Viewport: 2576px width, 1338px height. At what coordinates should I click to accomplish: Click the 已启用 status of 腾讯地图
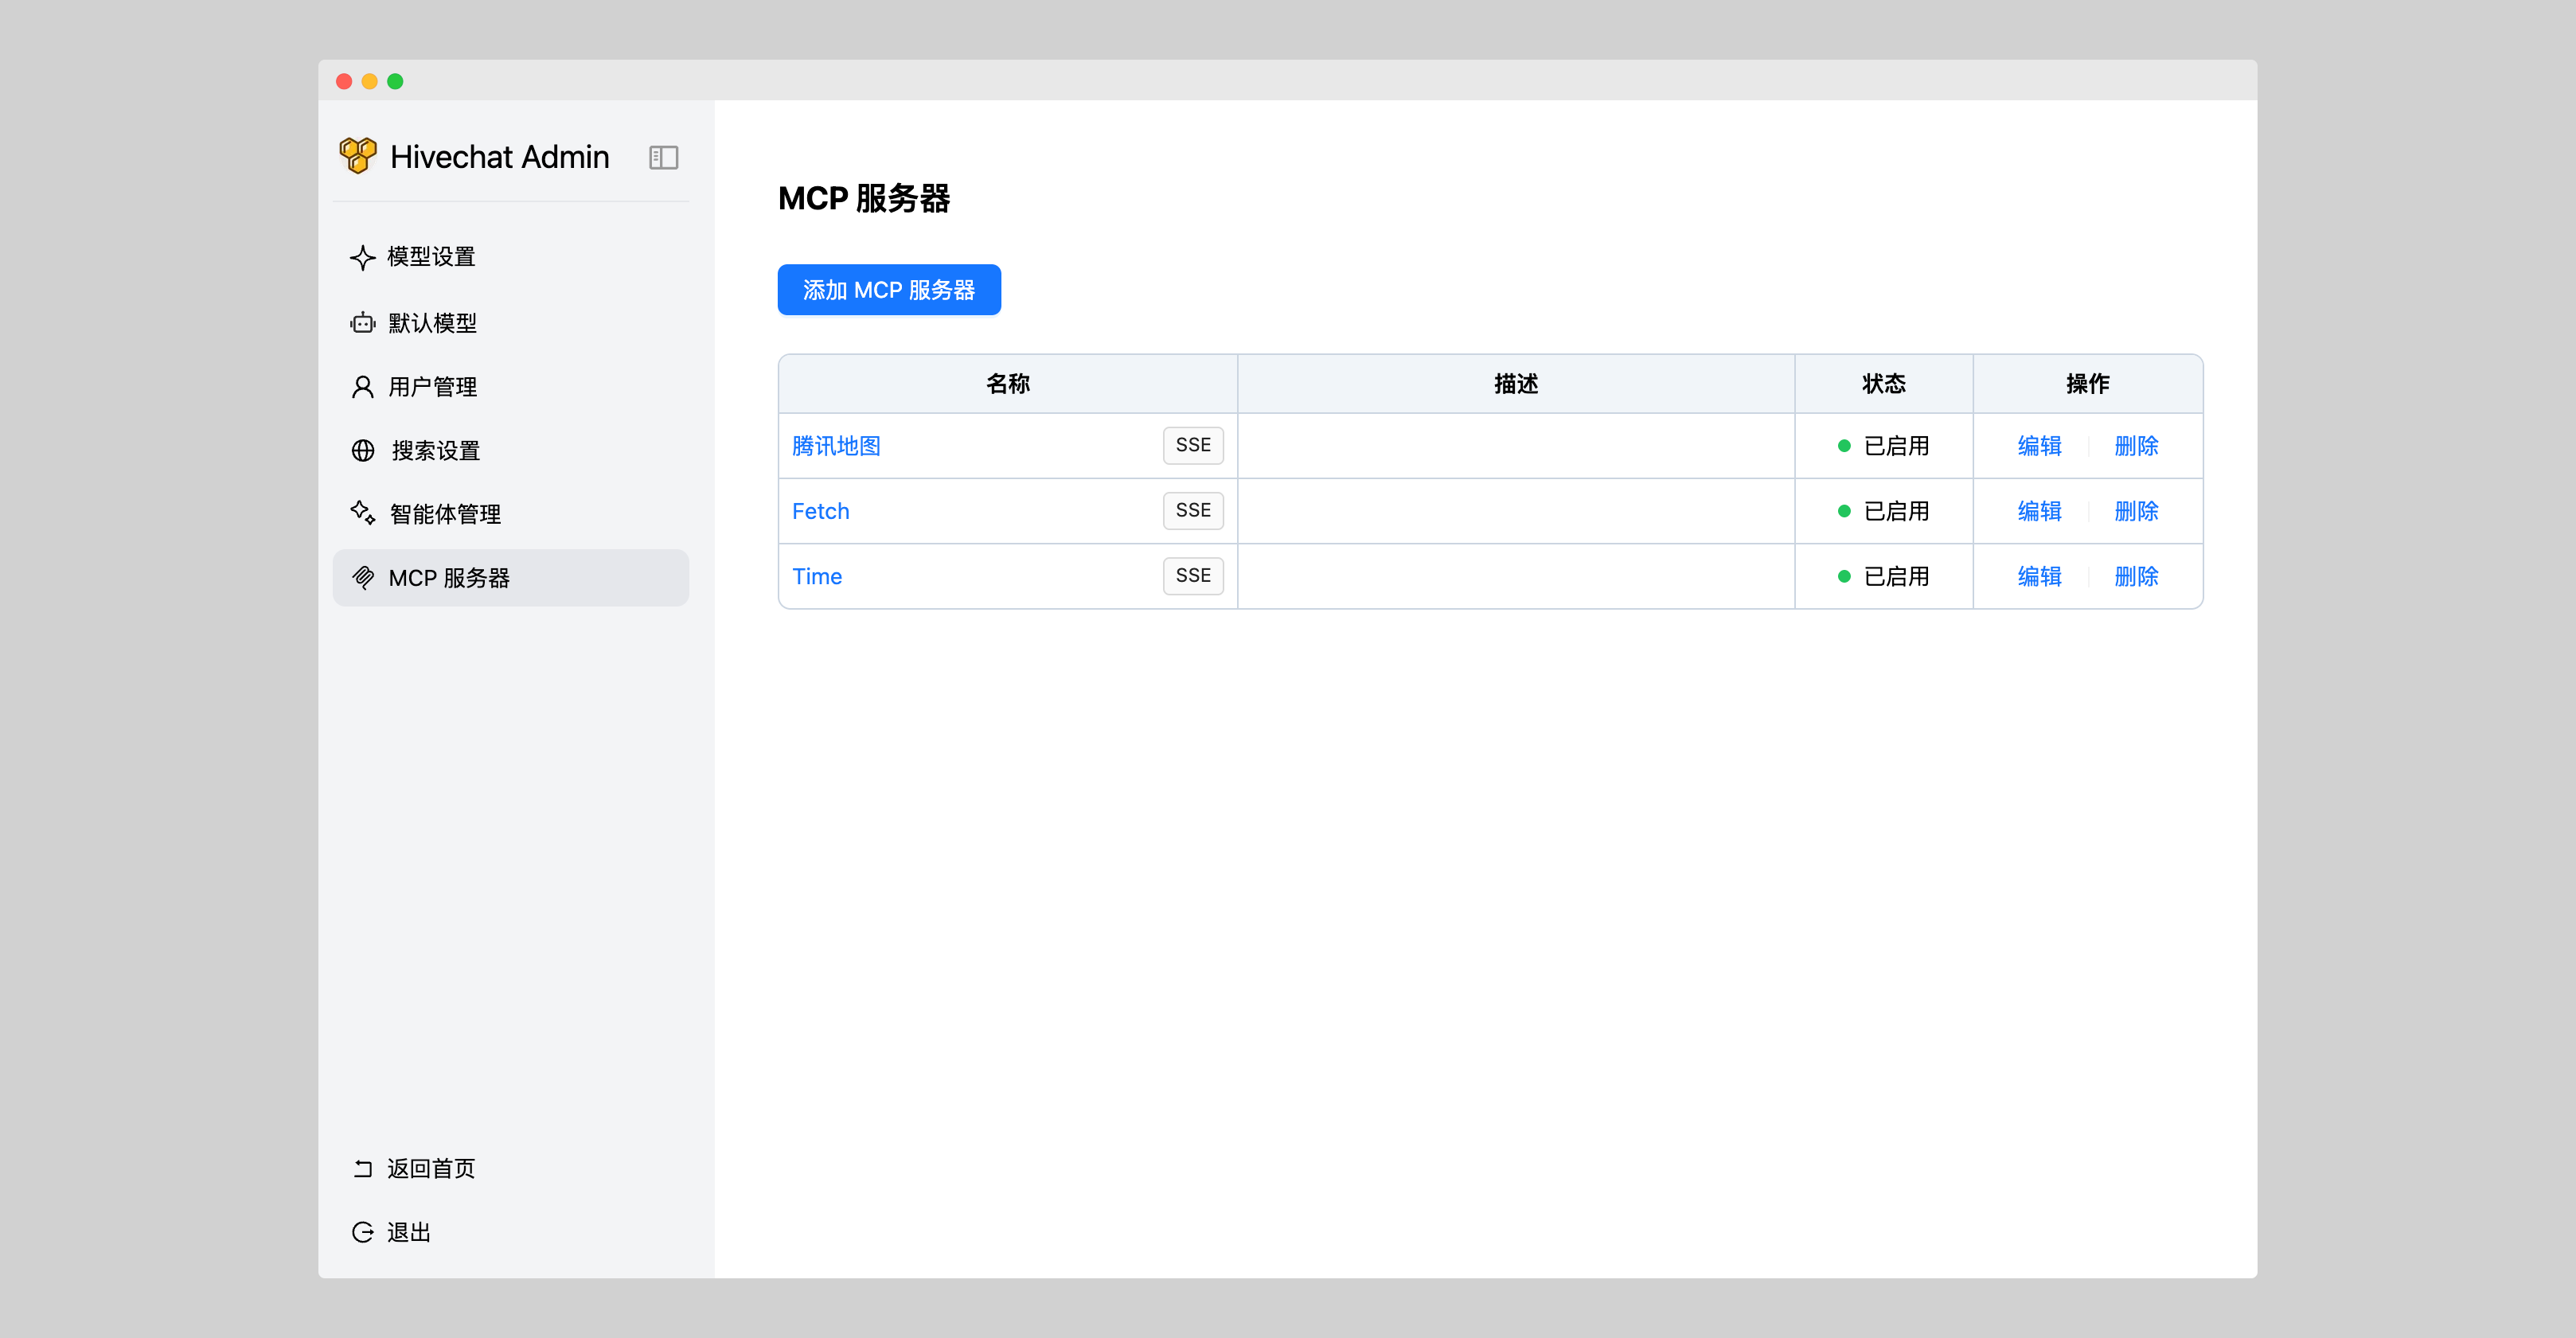tap(1896, 446)
